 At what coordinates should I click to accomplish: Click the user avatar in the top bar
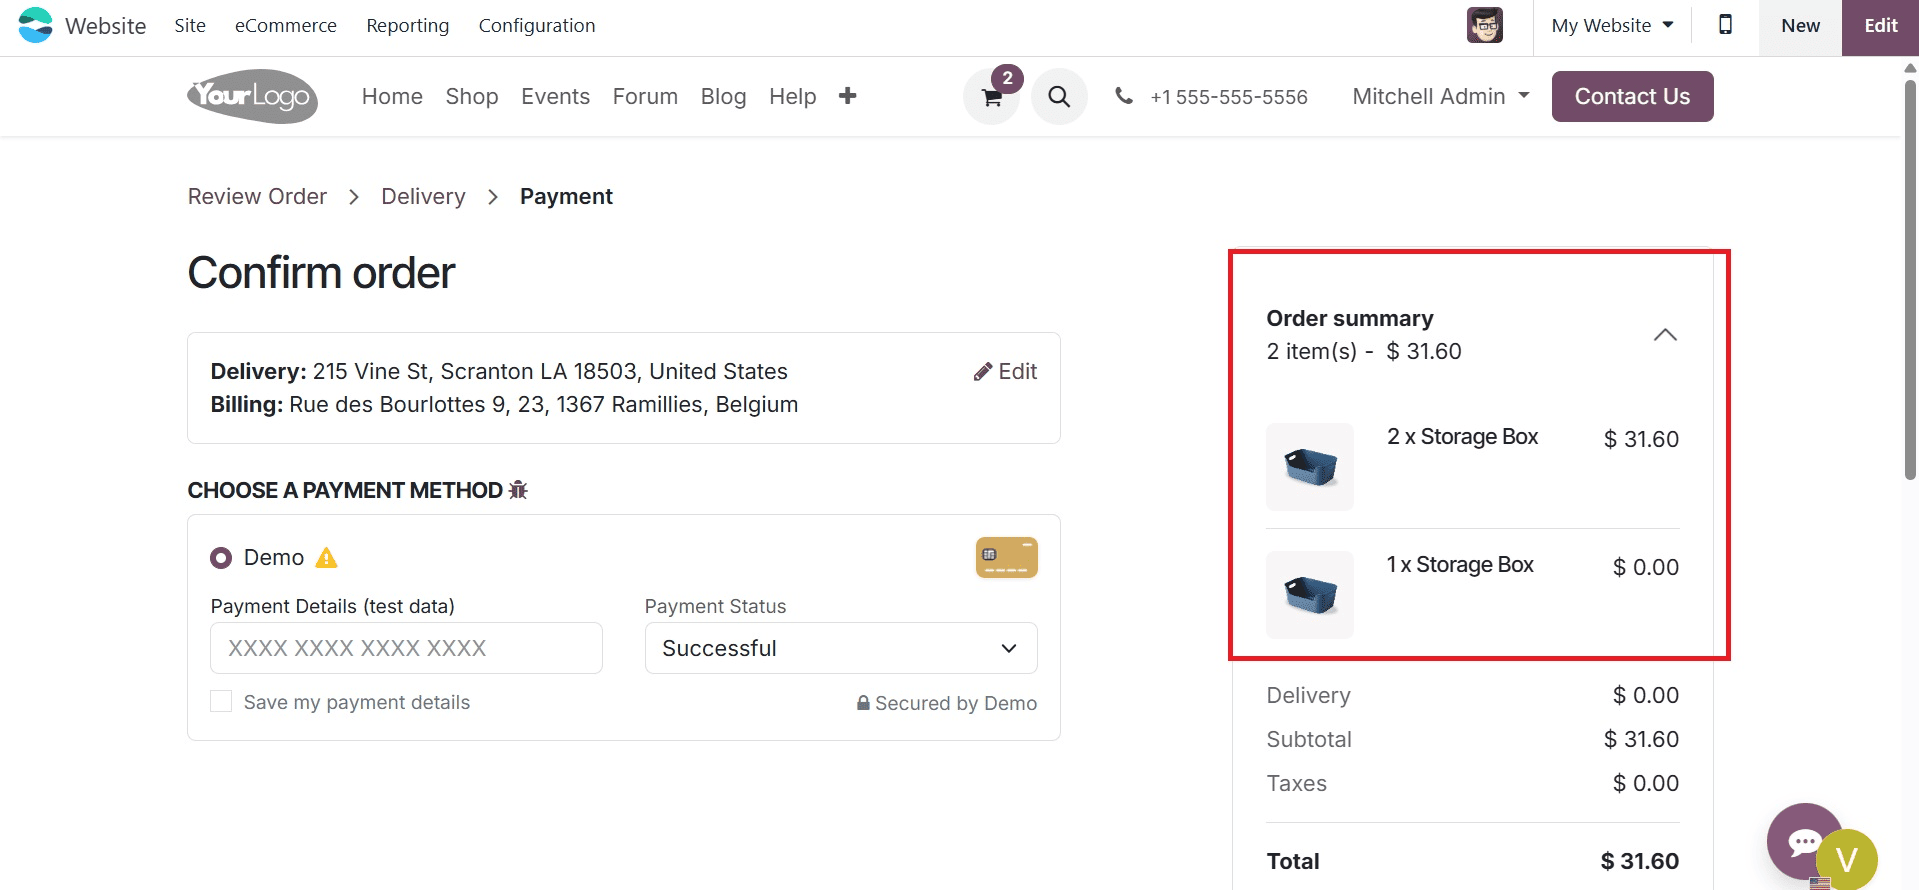coord(1484,25)
